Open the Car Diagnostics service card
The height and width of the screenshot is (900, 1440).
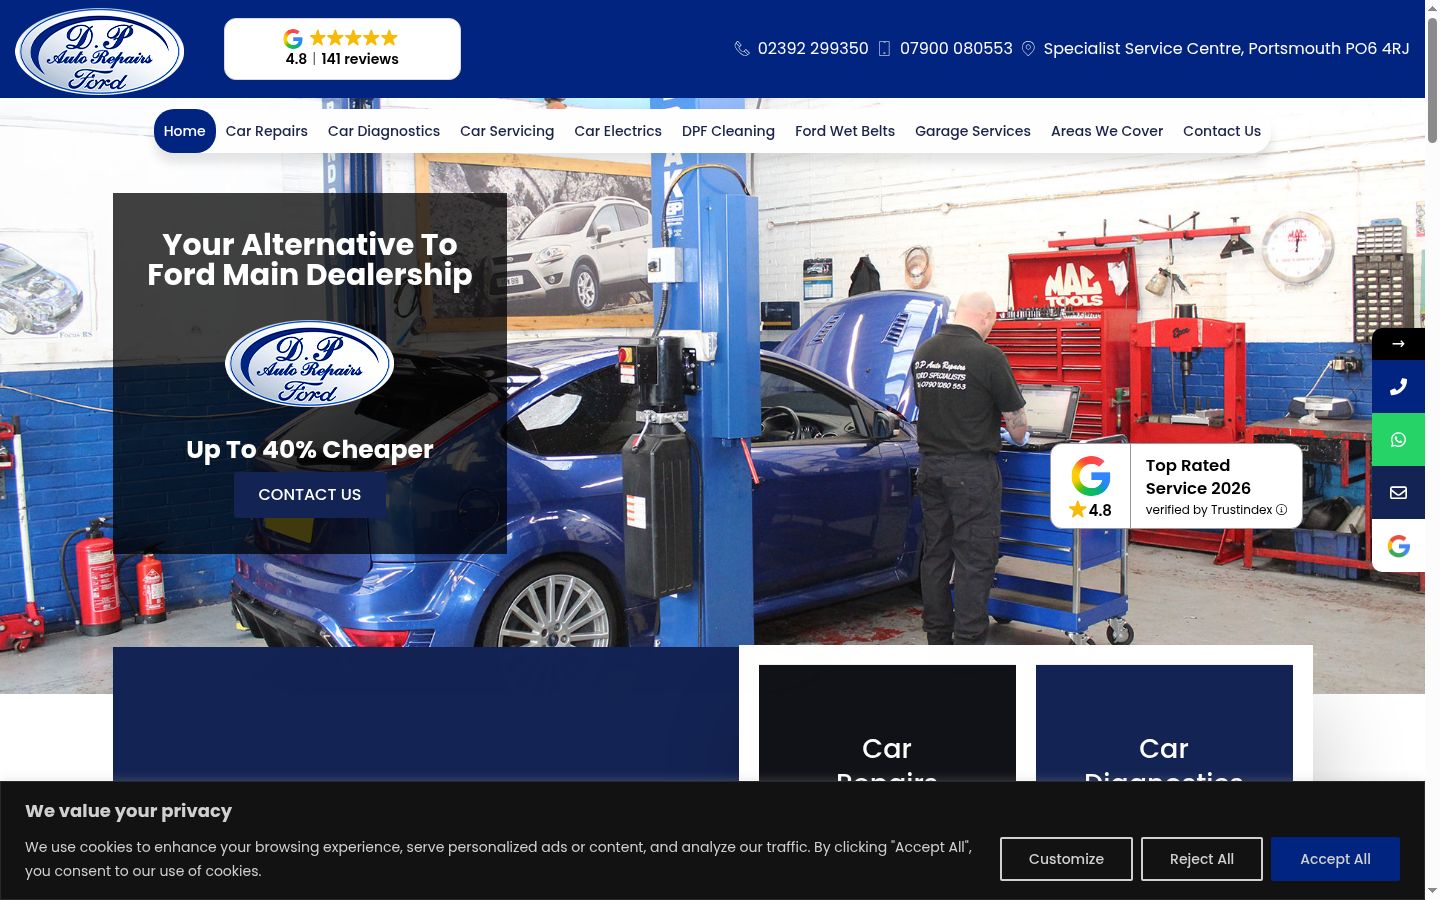(1164, 723)
